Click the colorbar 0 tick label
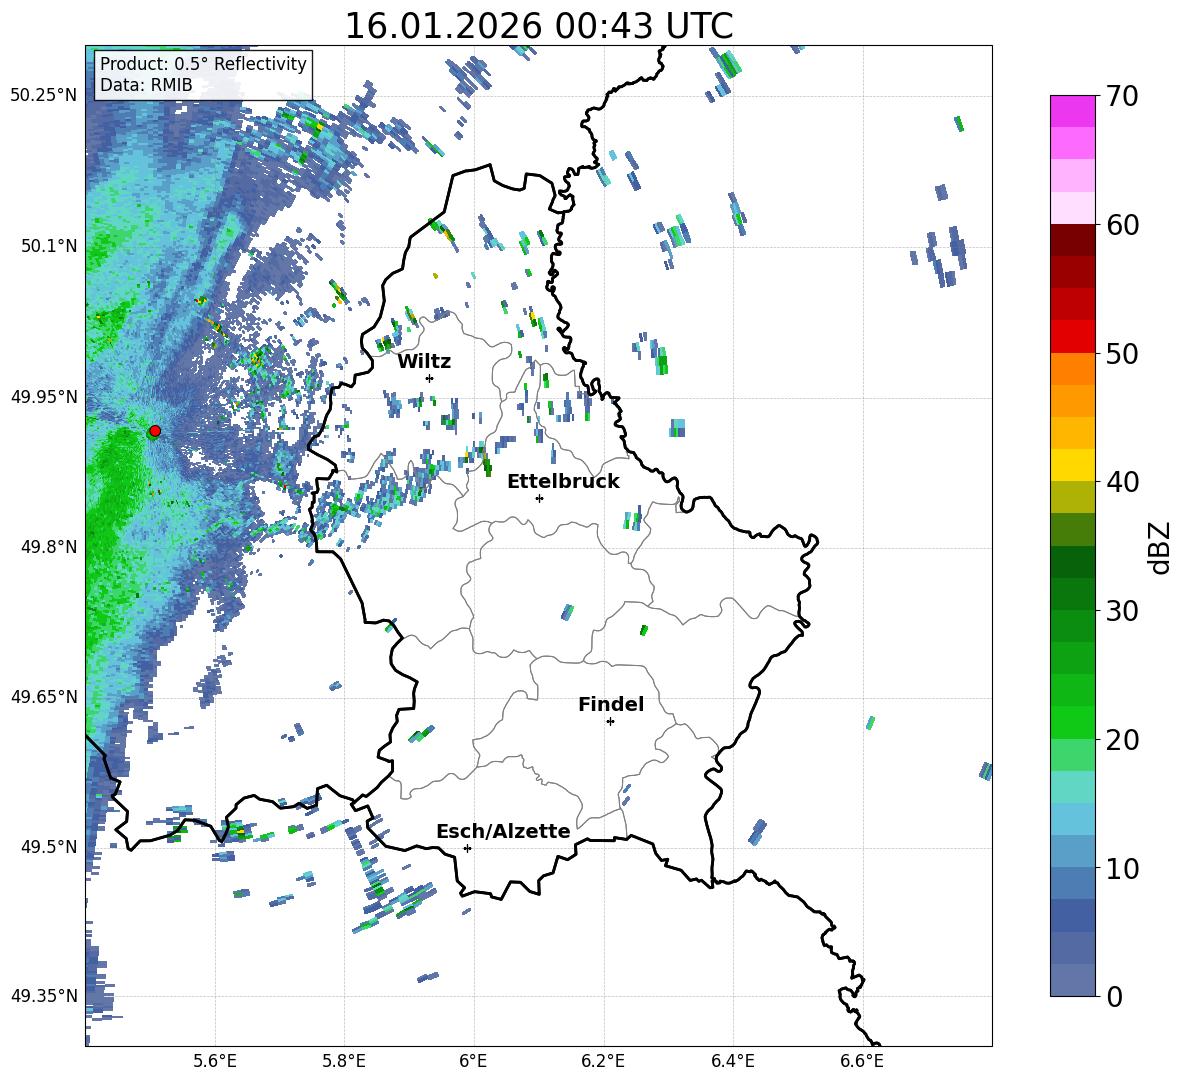Image resolution: width=1184 pixels, height=1081 pixels. pos(1115,996)
